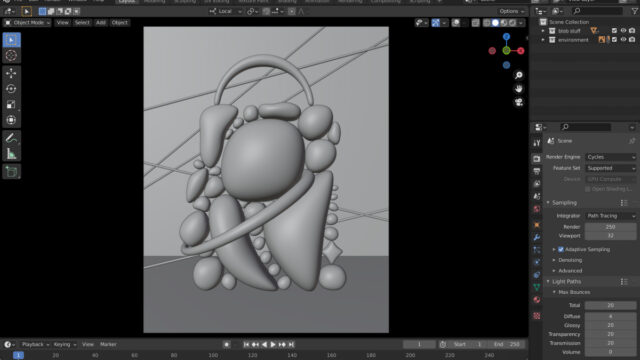This screenshot has width=640, height=360.
Task: Open the Feature Set Supported dropdown
Action: pos(611,168)
